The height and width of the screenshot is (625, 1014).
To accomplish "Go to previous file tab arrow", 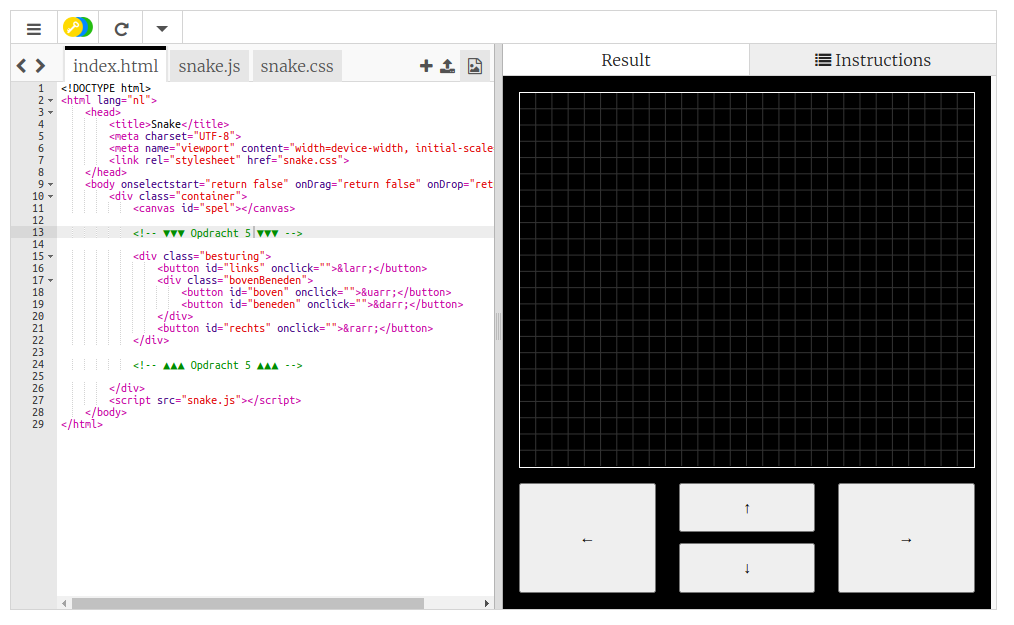I will pos(22,65).
